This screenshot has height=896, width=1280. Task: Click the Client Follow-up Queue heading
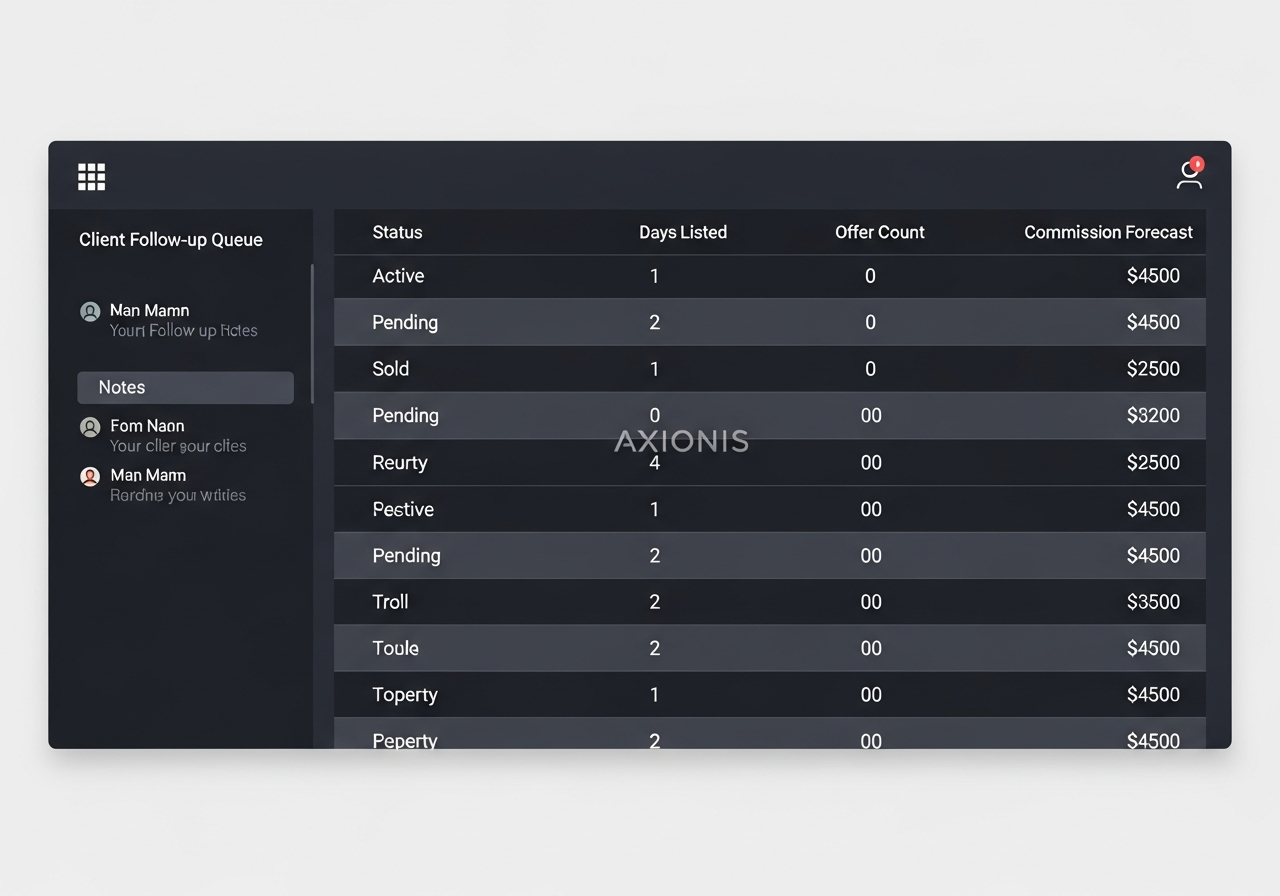[170, 239]
